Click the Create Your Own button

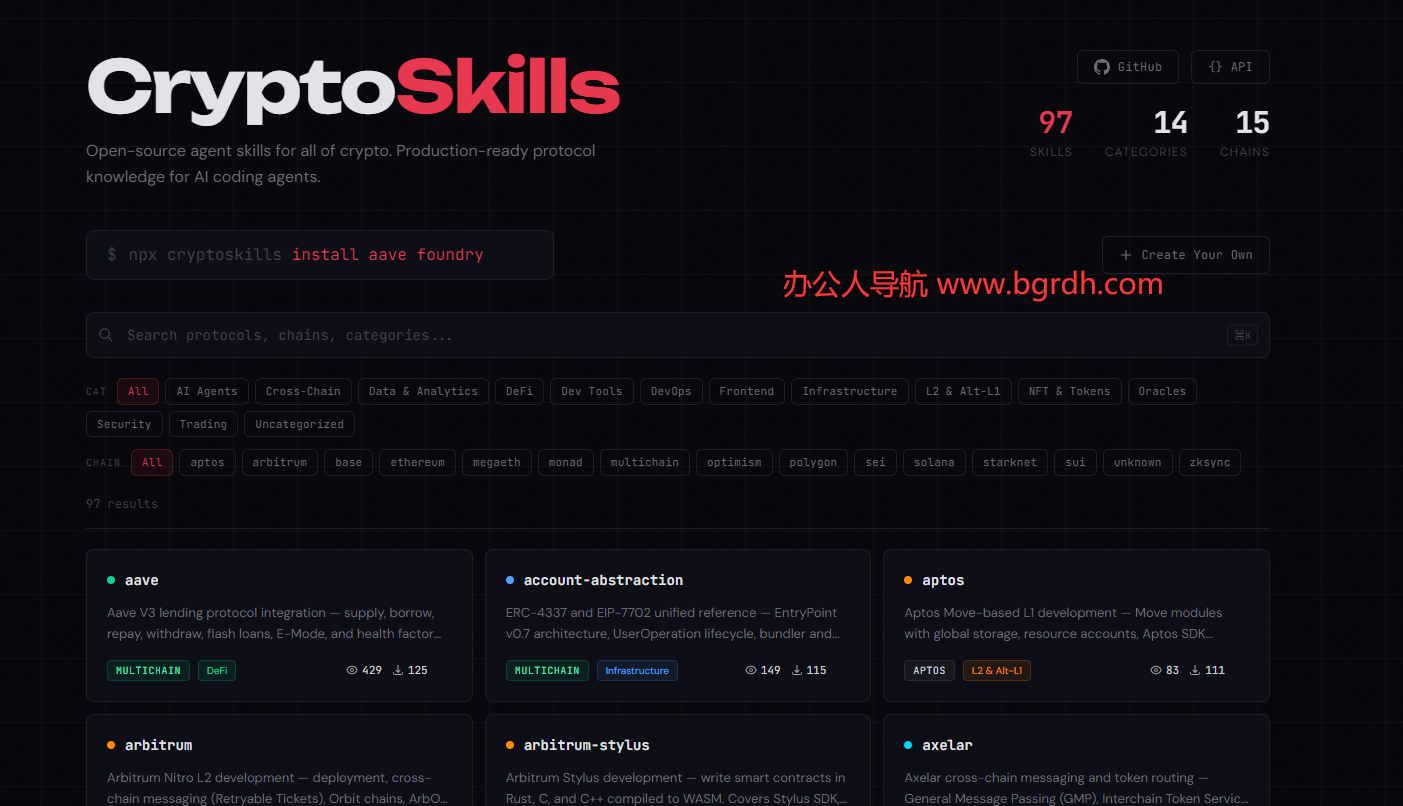coord(1185,255)
